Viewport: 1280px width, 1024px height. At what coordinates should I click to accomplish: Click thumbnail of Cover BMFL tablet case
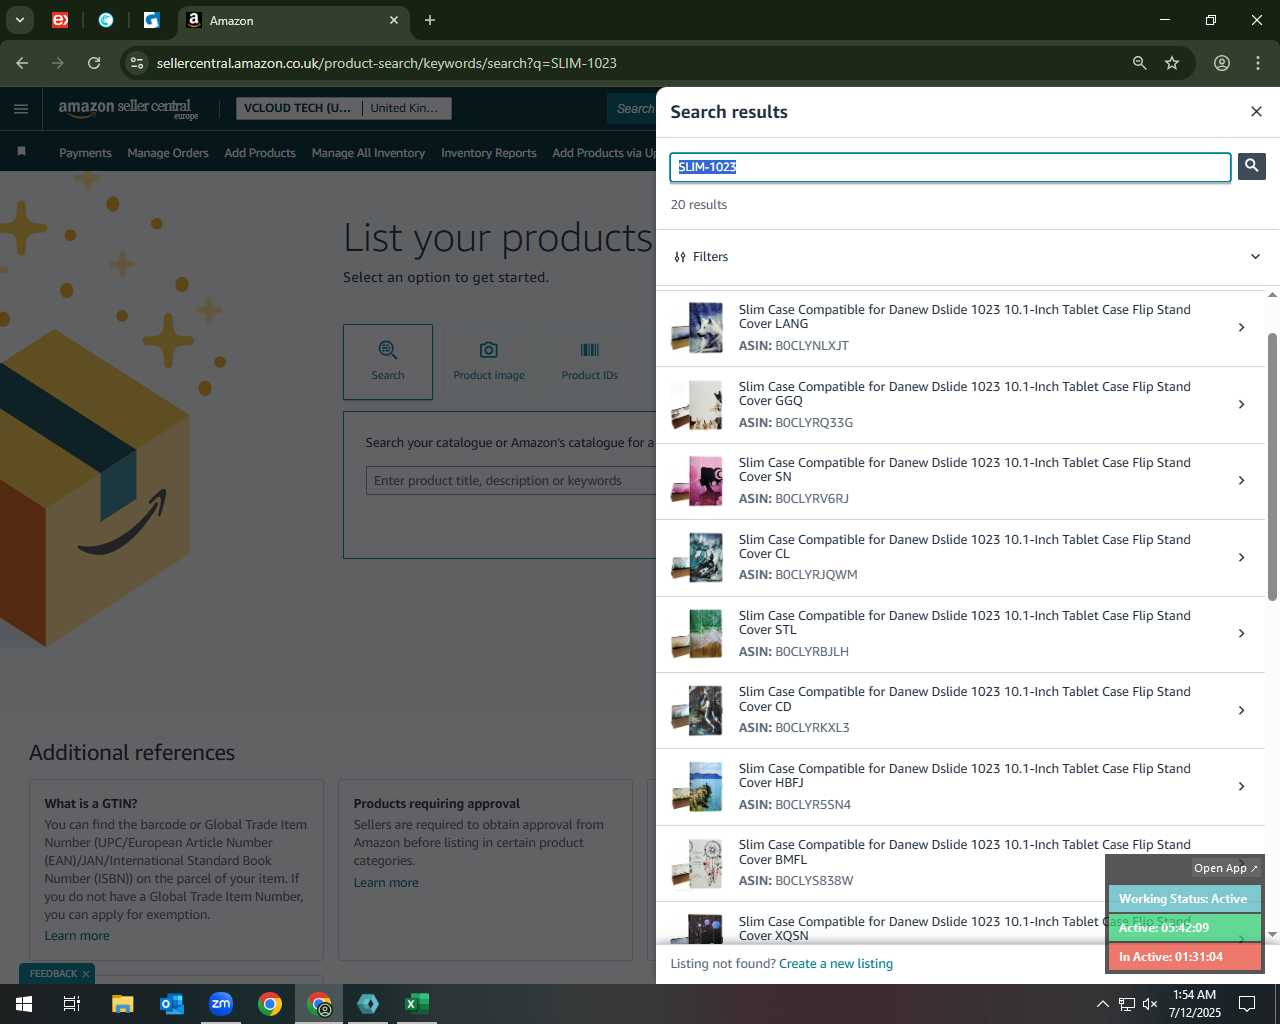(697, 863)
